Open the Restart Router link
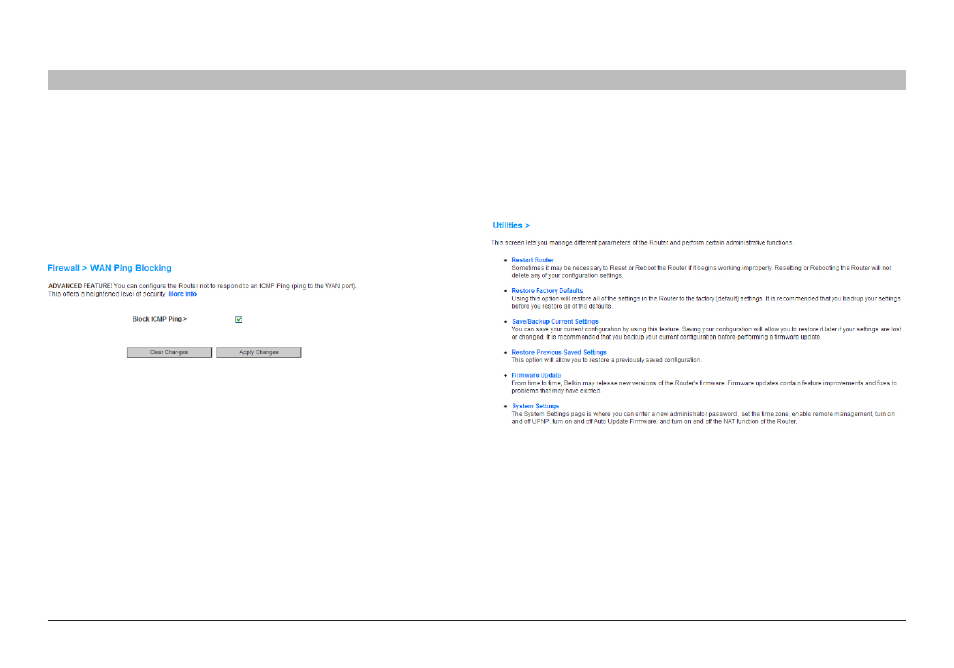This screenshot has width=954, height=668. point(532,260)
